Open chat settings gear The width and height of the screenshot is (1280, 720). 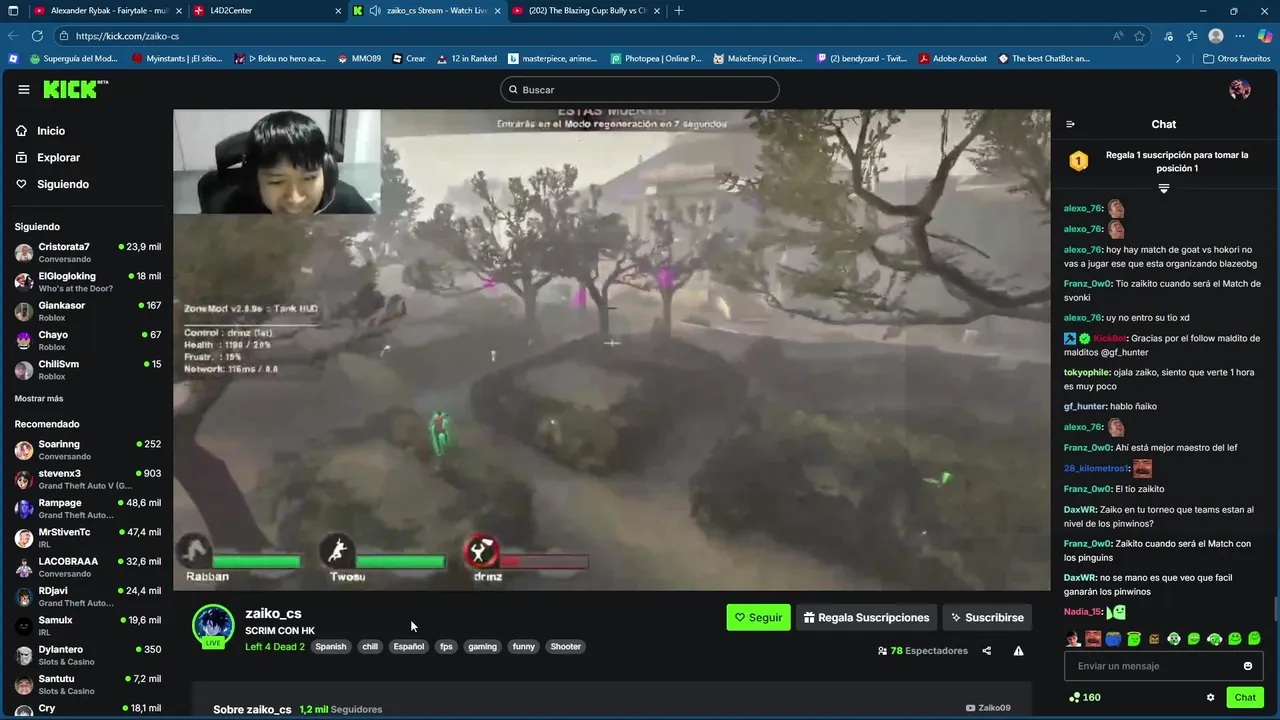1210,697
